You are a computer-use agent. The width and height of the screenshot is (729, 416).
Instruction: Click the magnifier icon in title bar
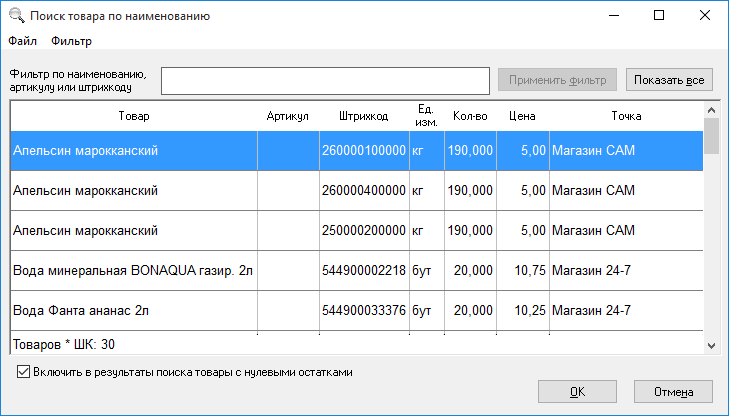16,16
